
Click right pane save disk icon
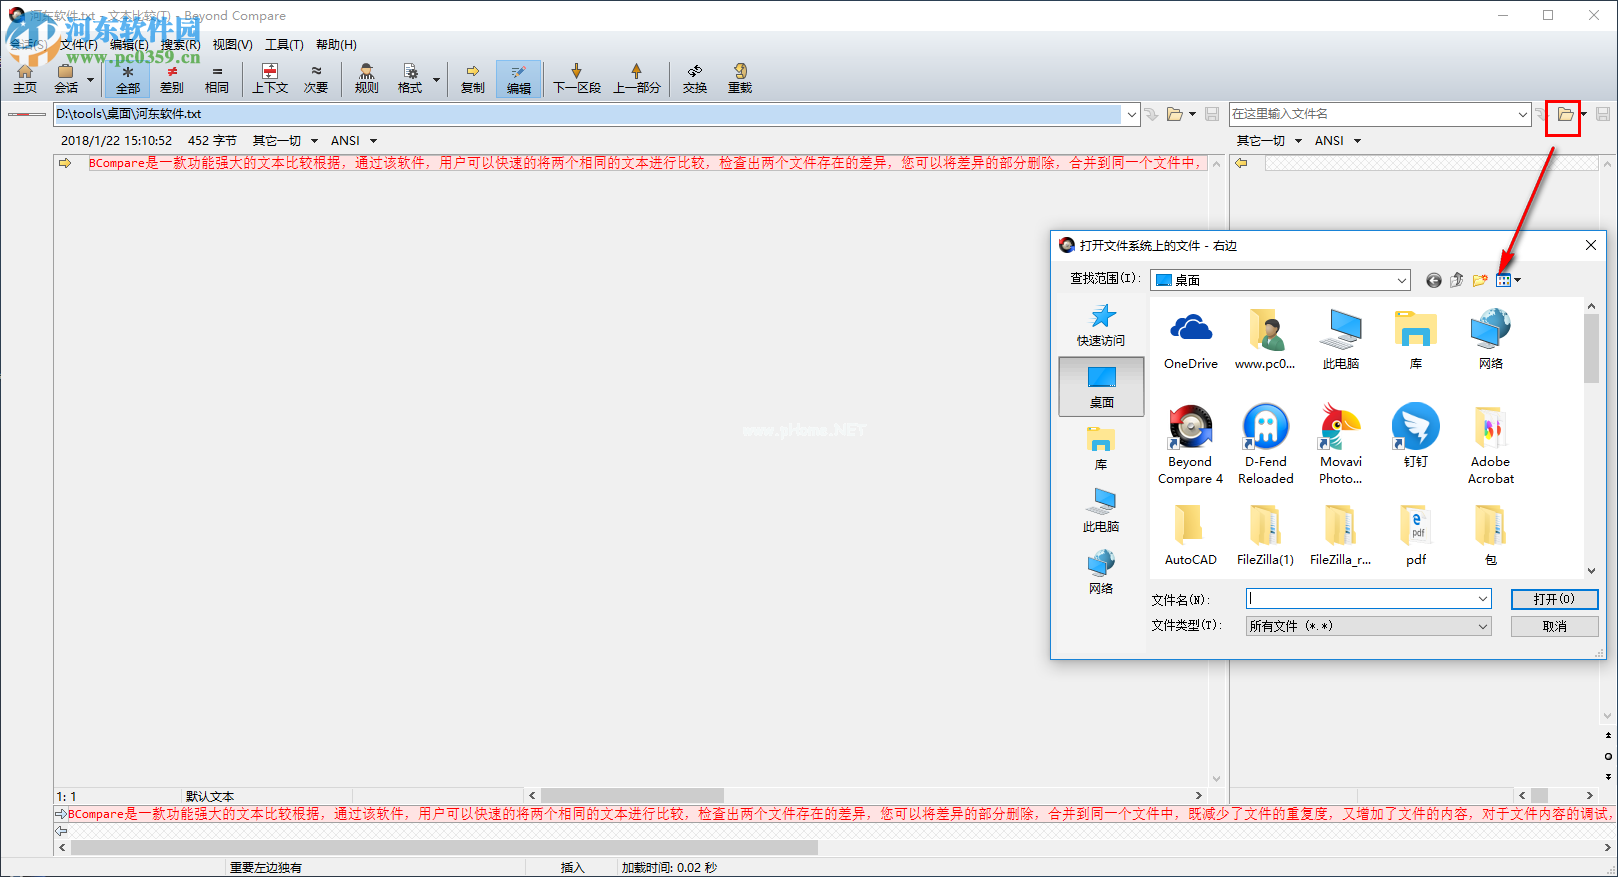[1602, 114]
